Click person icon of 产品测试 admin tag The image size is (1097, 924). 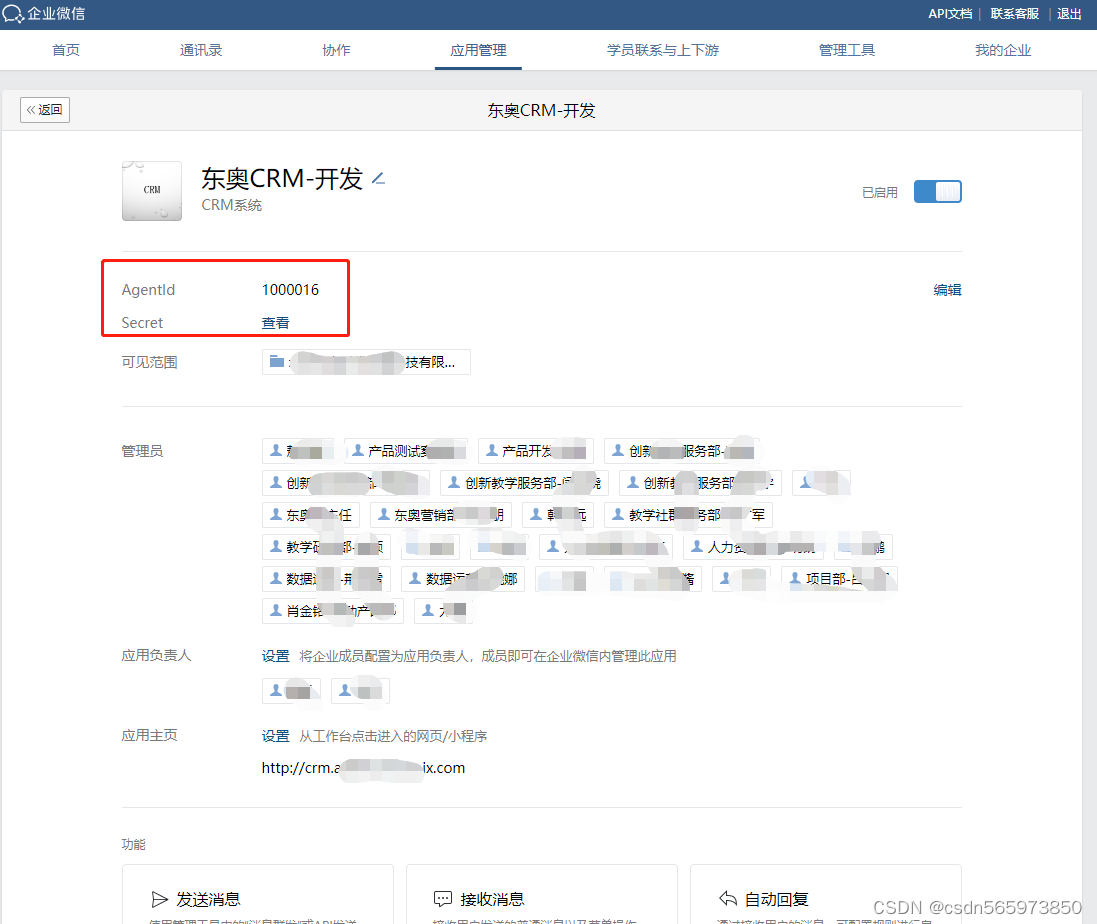click(358, 450)
